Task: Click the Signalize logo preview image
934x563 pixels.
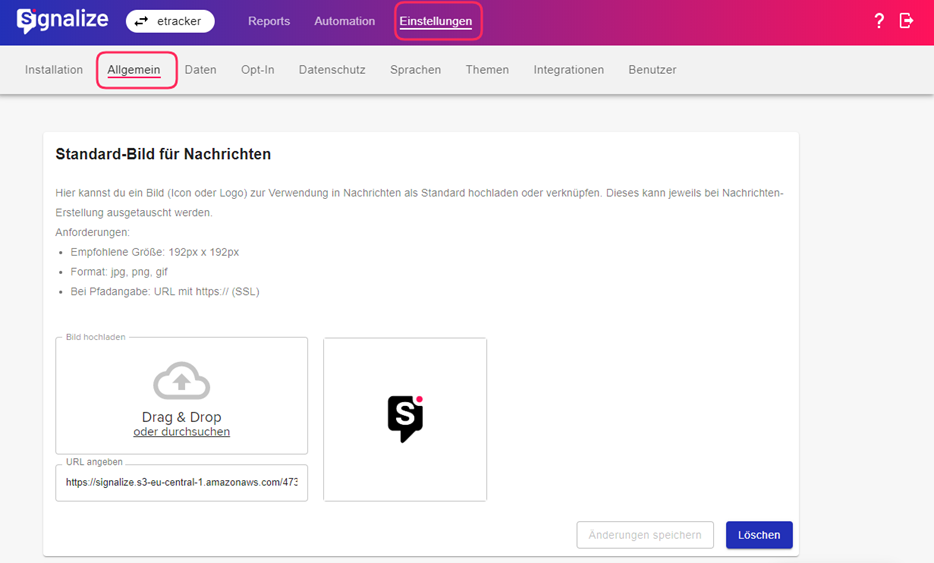Action: pos(405,419)
